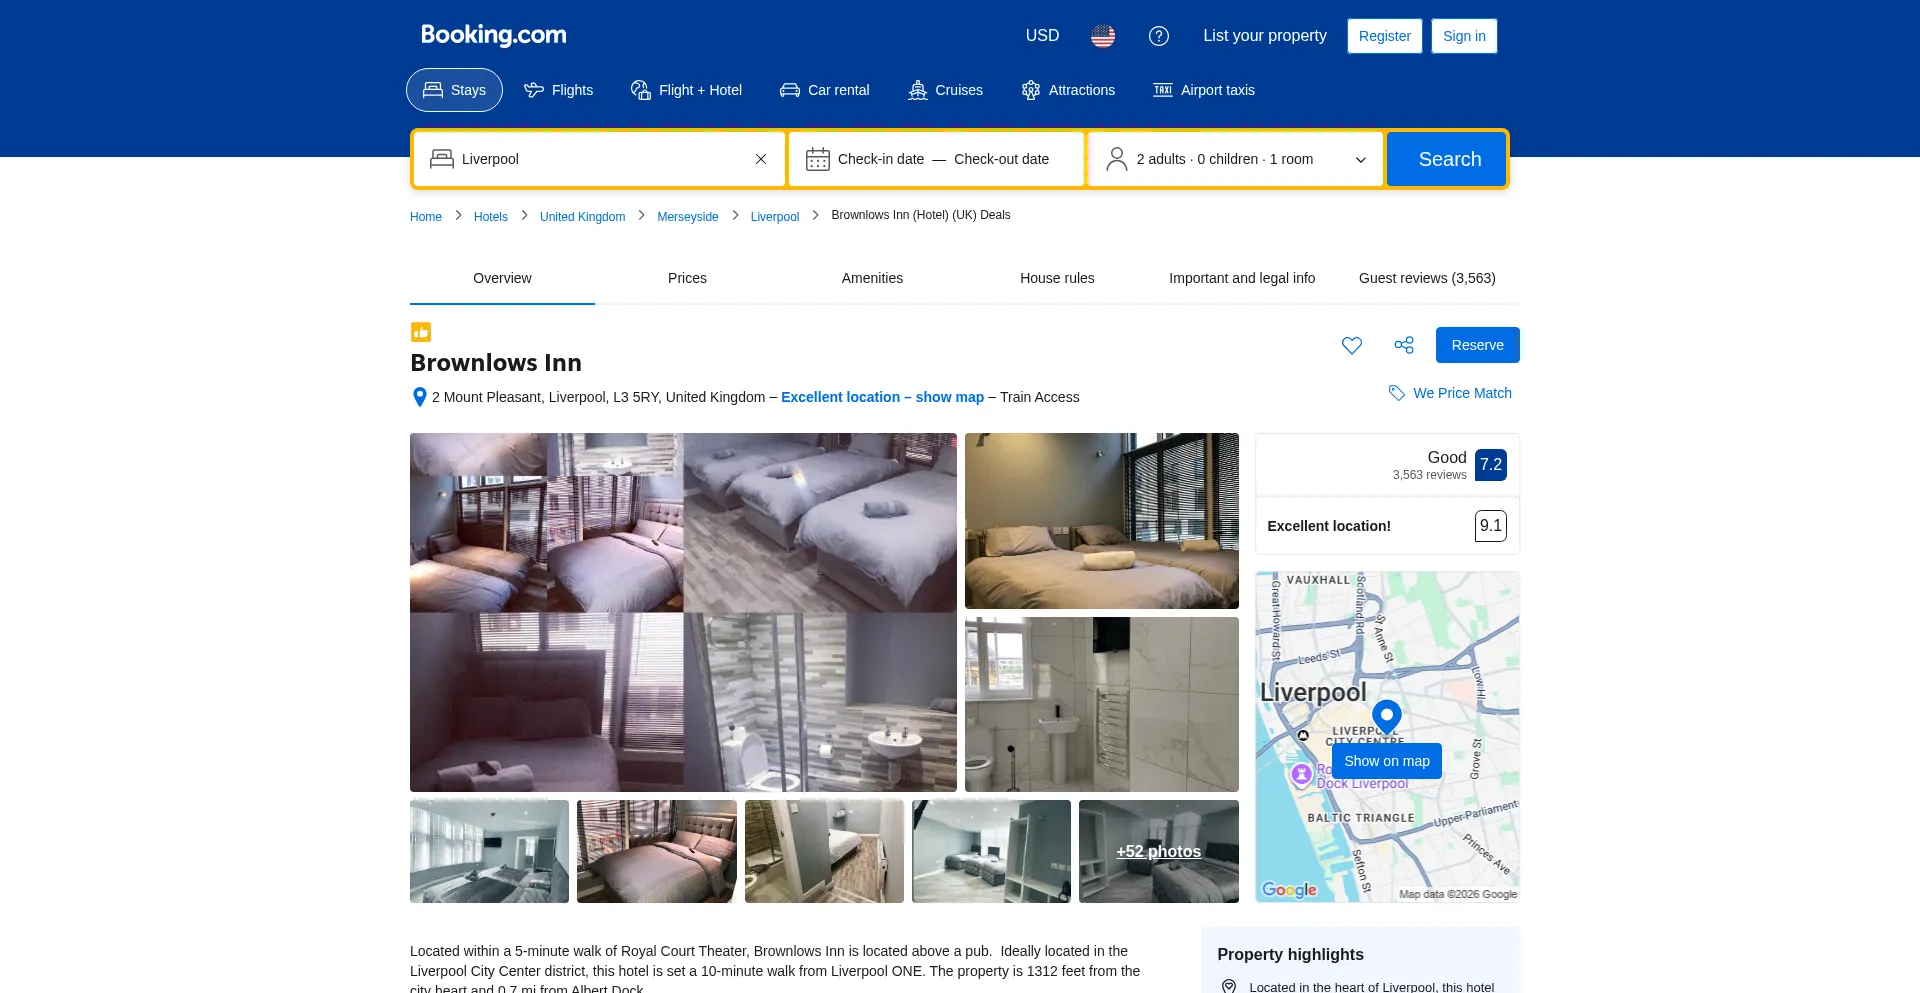Click the location pin icon beside address
Image resolution: width=1920 pixels, height=993 pixels.
click(x=420, y=397)
